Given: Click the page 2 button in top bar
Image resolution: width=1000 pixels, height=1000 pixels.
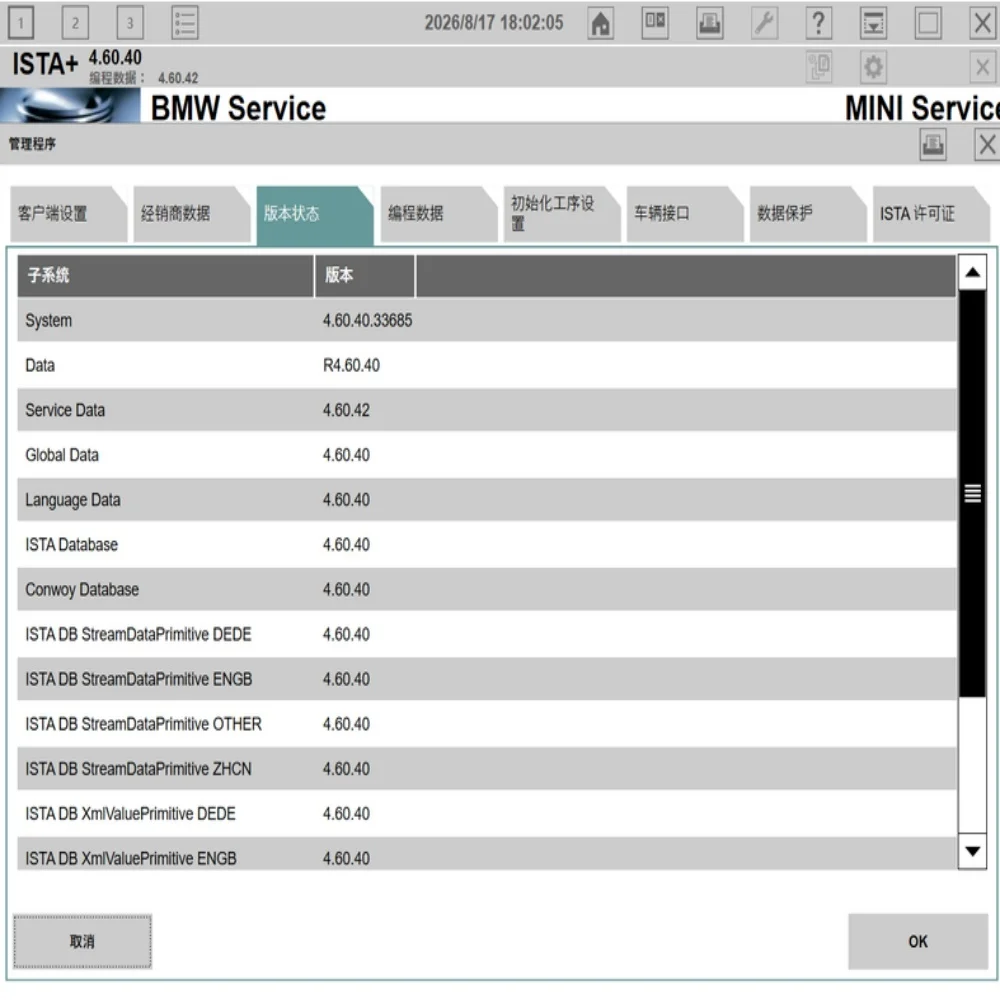Looking at the screenshot, I should tap(75, 23).
